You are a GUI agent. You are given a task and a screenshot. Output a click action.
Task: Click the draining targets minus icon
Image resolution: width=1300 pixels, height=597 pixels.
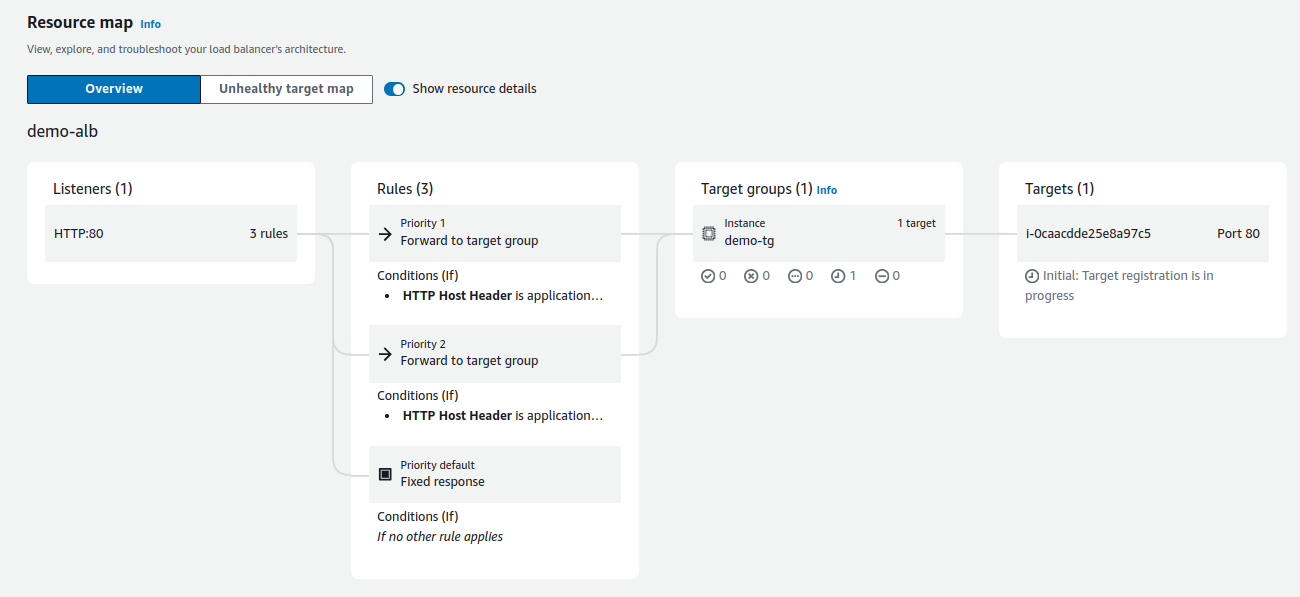[x=882, y=276]
